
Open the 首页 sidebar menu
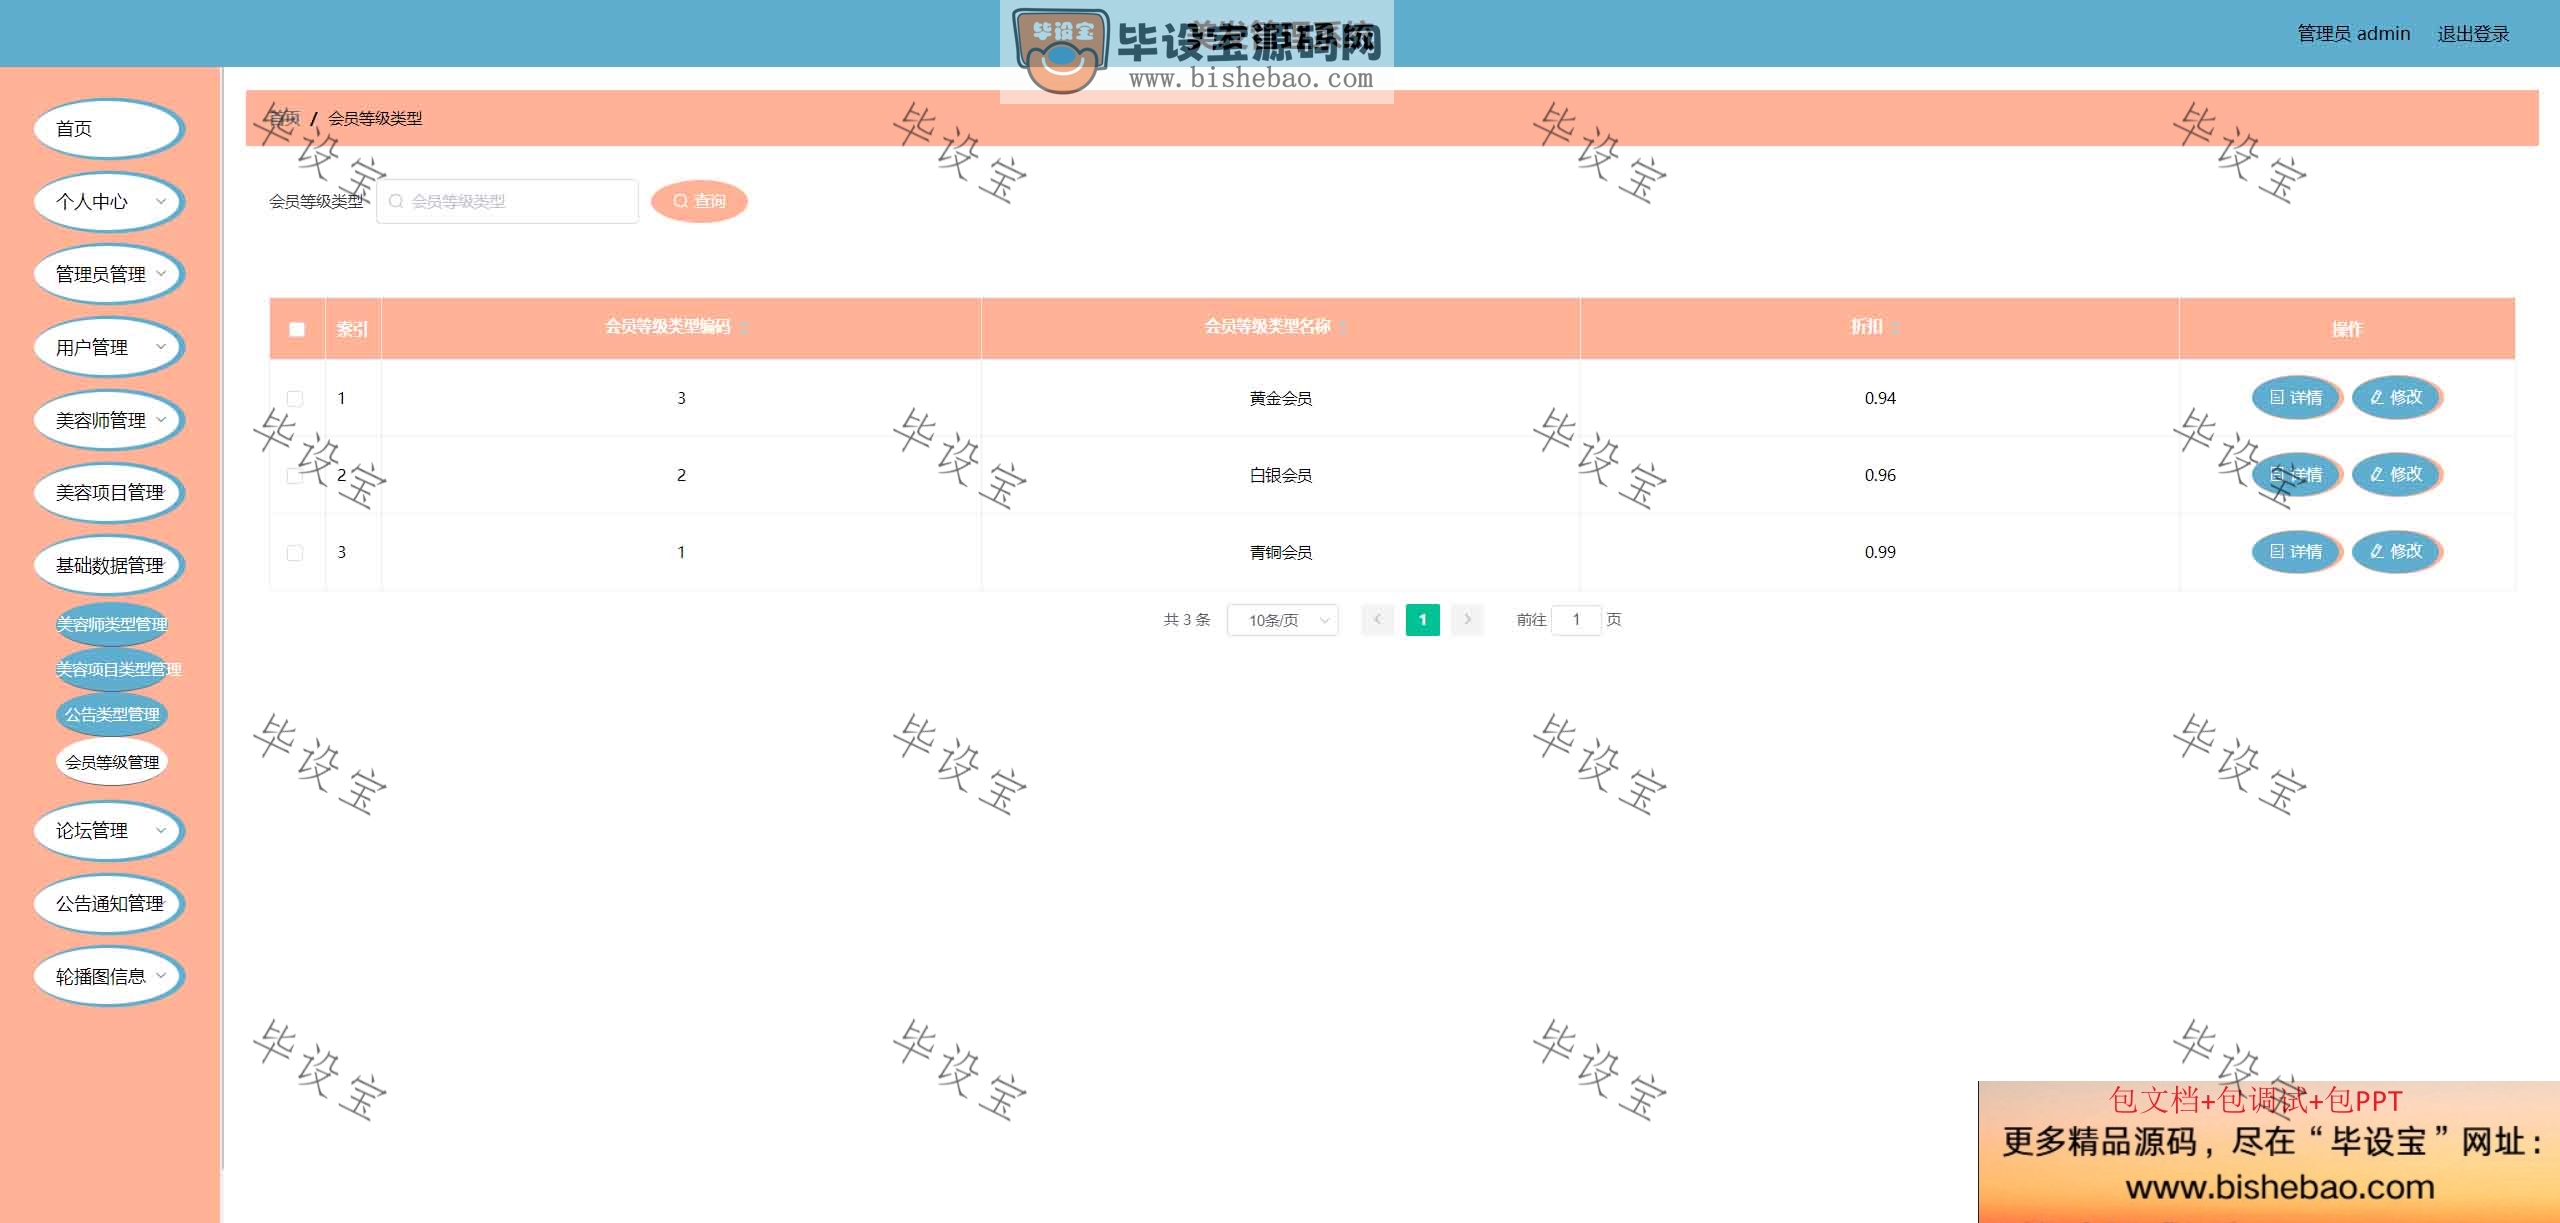[x=108, y=129]
